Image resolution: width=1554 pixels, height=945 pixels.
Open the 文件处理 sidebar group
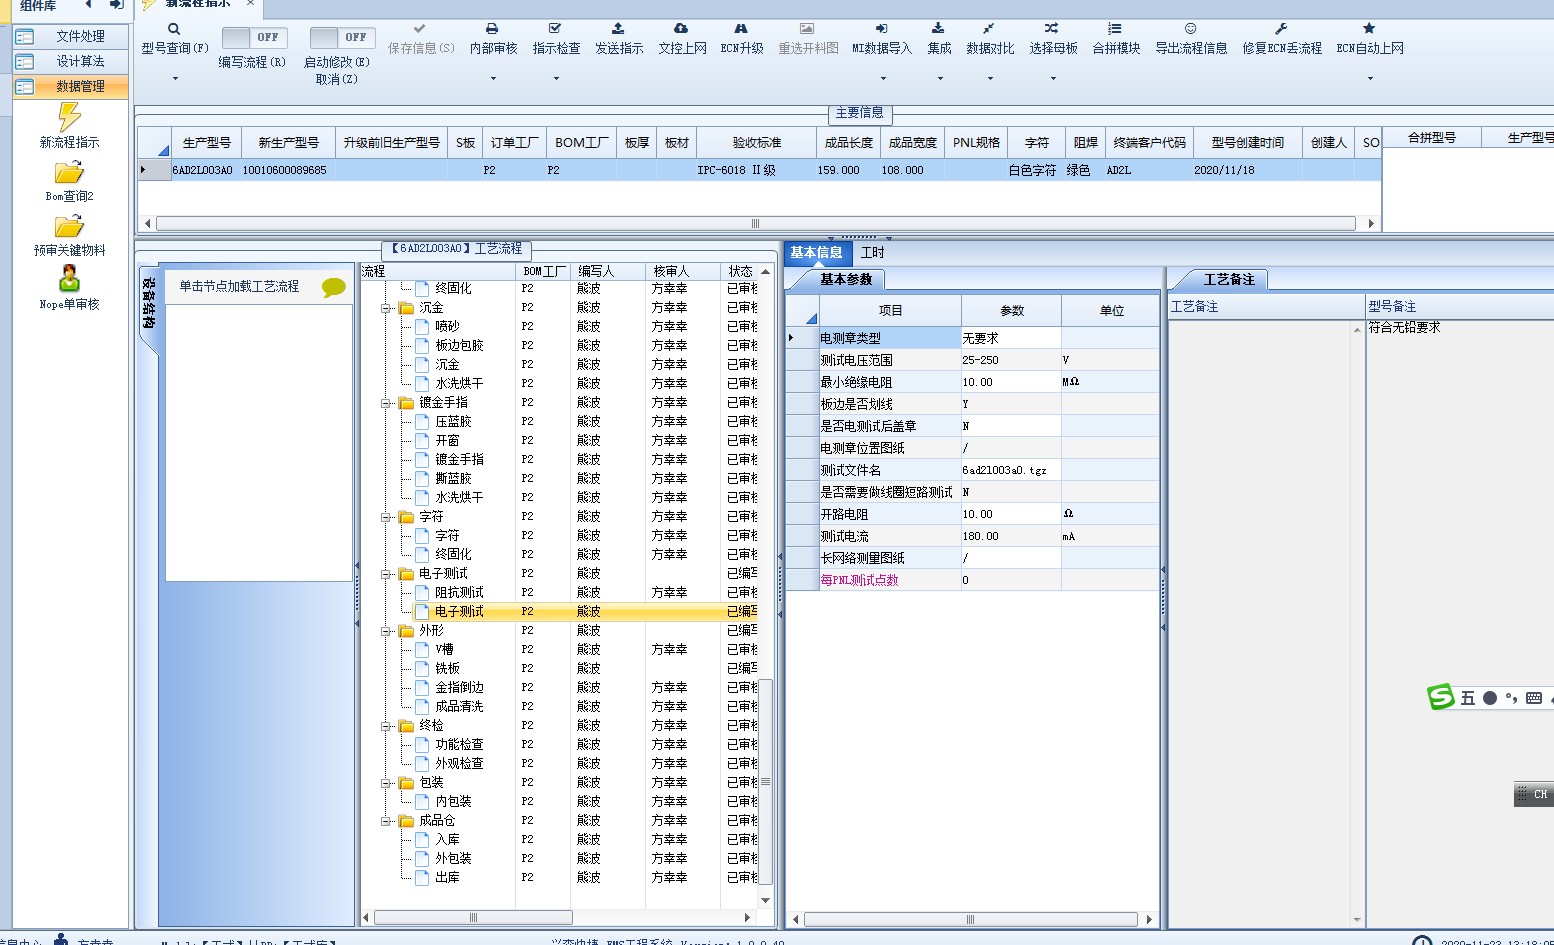(71, 36)
